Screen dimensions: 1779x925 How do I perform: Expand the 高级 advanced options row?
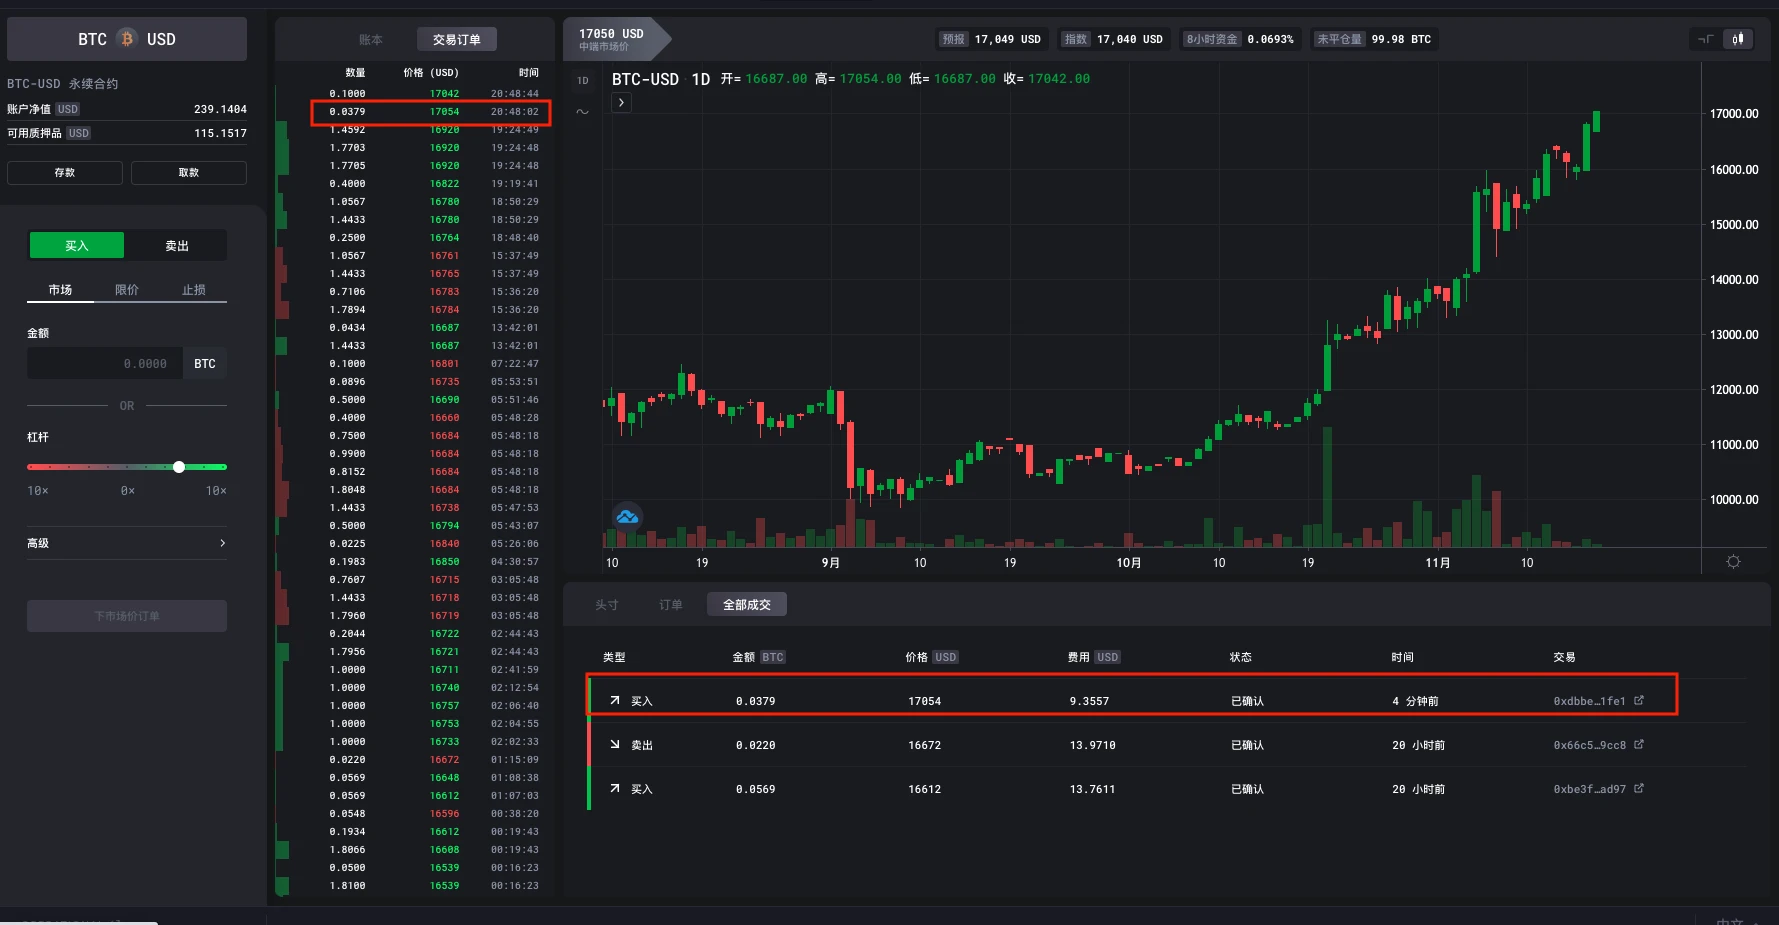pyautogui.click(x=127, y=543)
